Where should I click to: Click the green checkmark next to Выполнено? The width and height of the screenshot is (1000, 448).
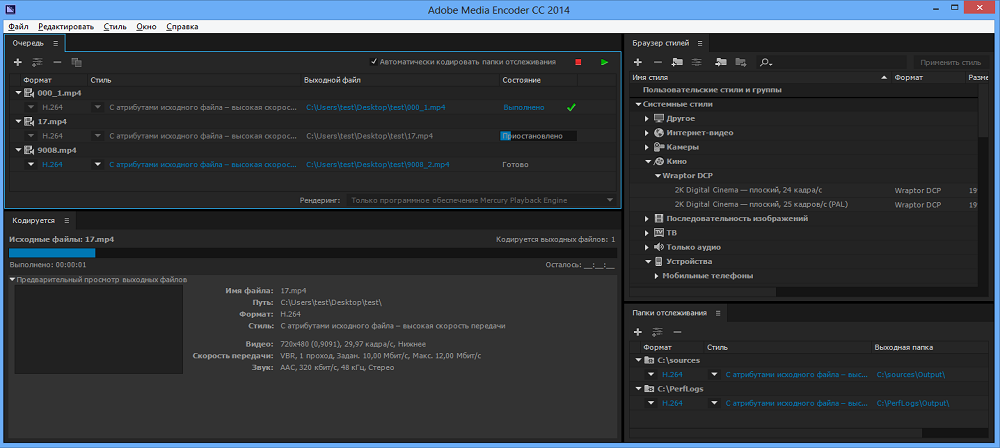point(571,107)
